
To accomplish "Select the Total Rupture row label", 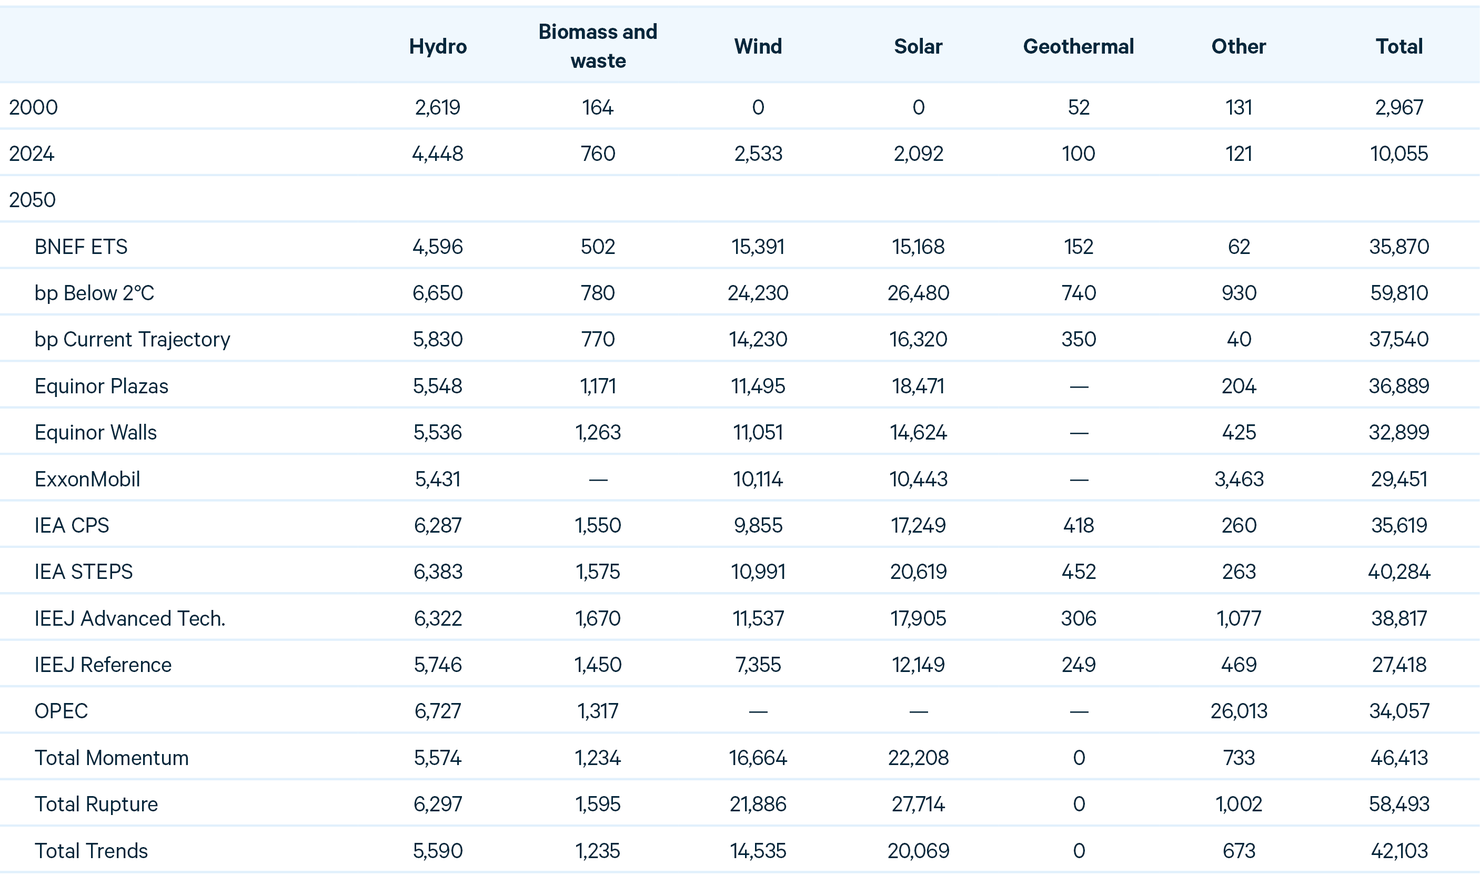I will coord(96,804).
